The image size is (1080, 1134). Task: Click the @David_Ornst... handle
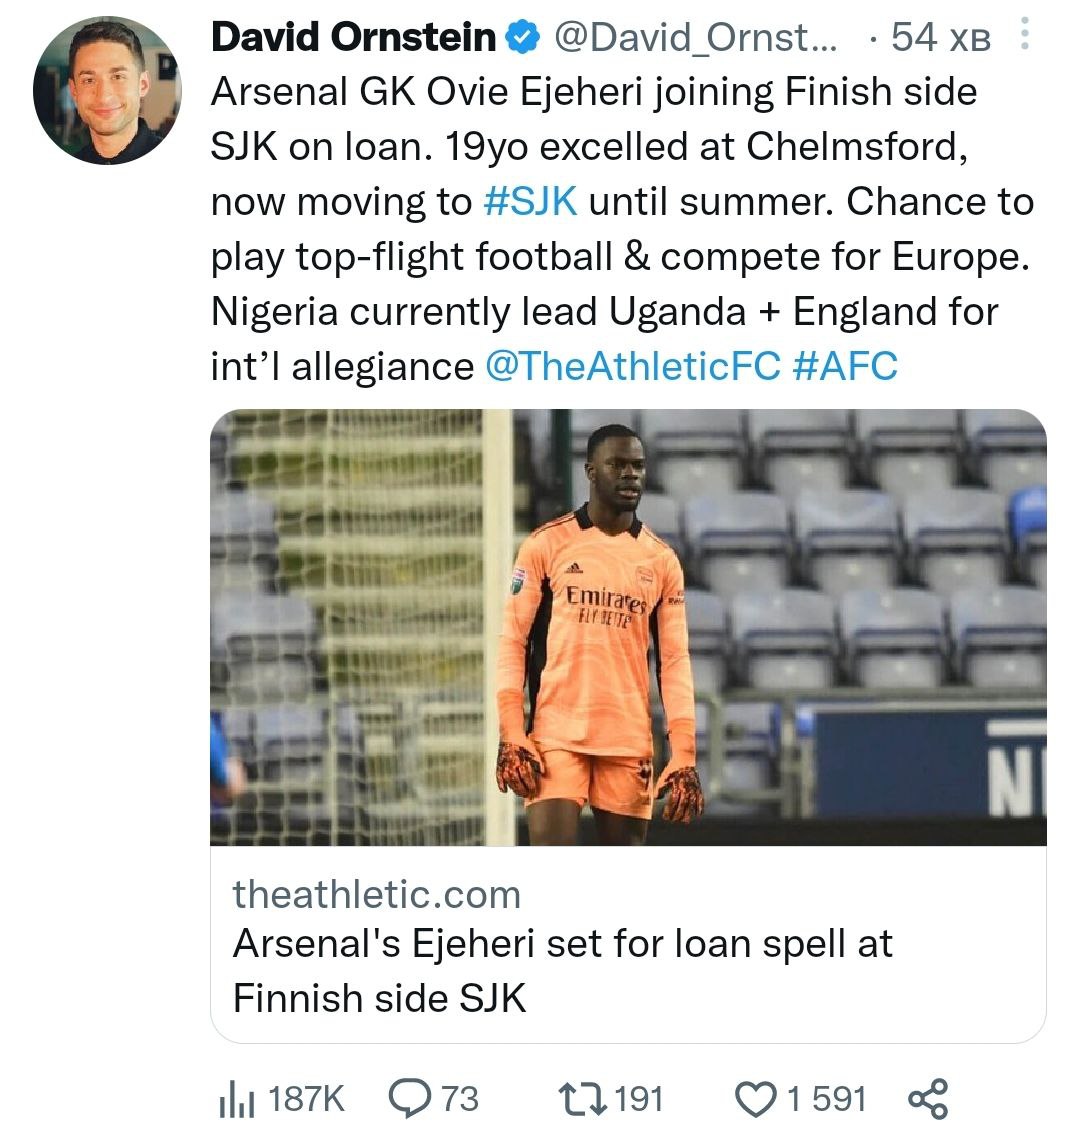(x=697, y=38)
